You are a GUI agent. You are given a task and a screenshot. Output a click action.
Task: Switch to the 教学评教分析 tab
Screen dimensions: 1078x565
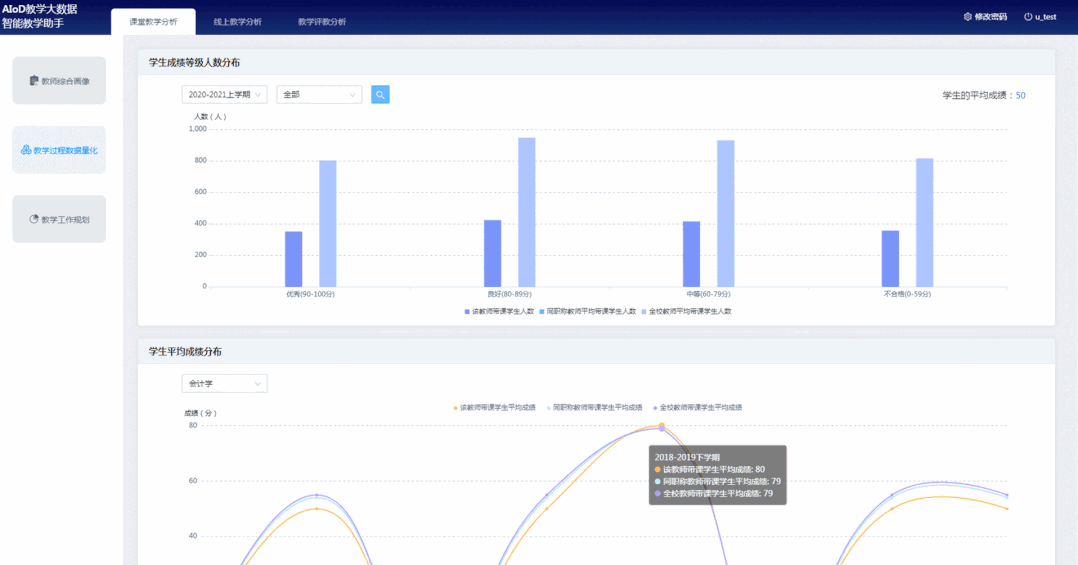(322, 21)
